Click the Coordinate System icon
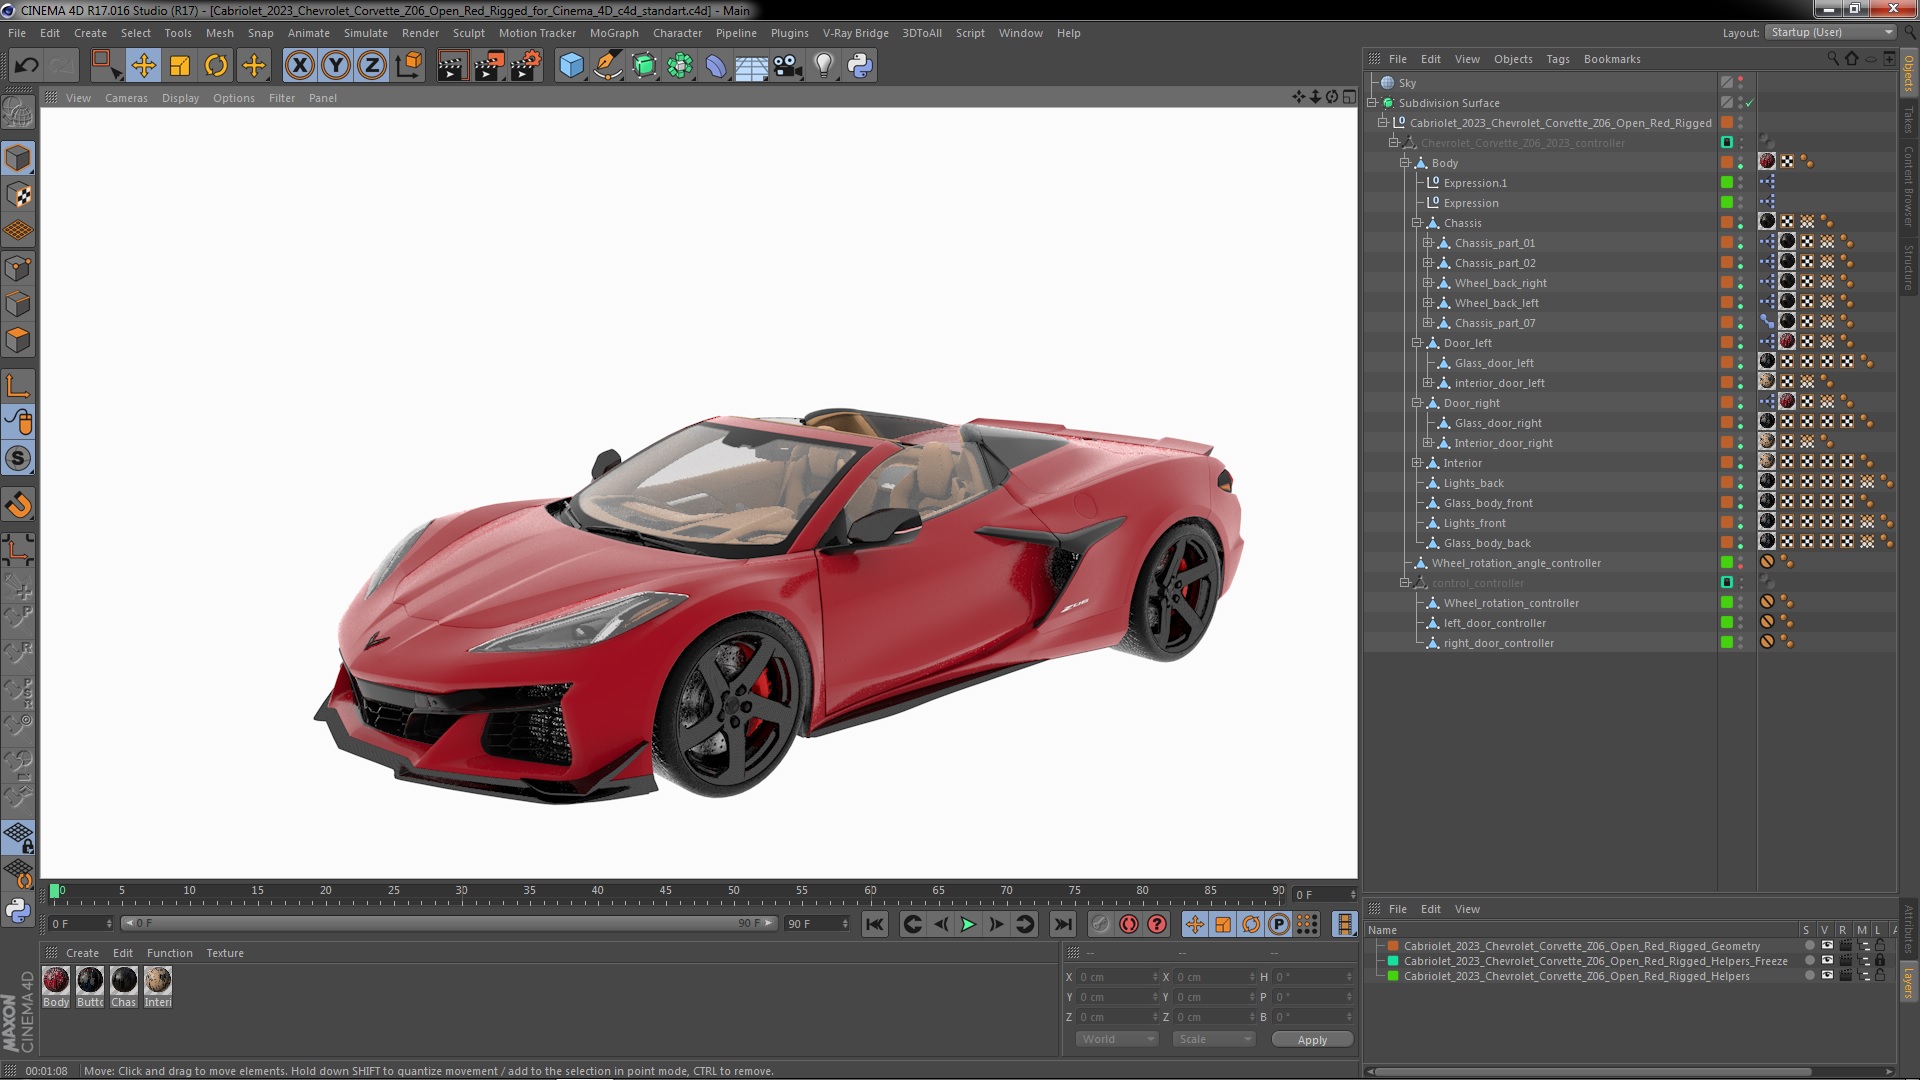 click(x=409, y=66)
